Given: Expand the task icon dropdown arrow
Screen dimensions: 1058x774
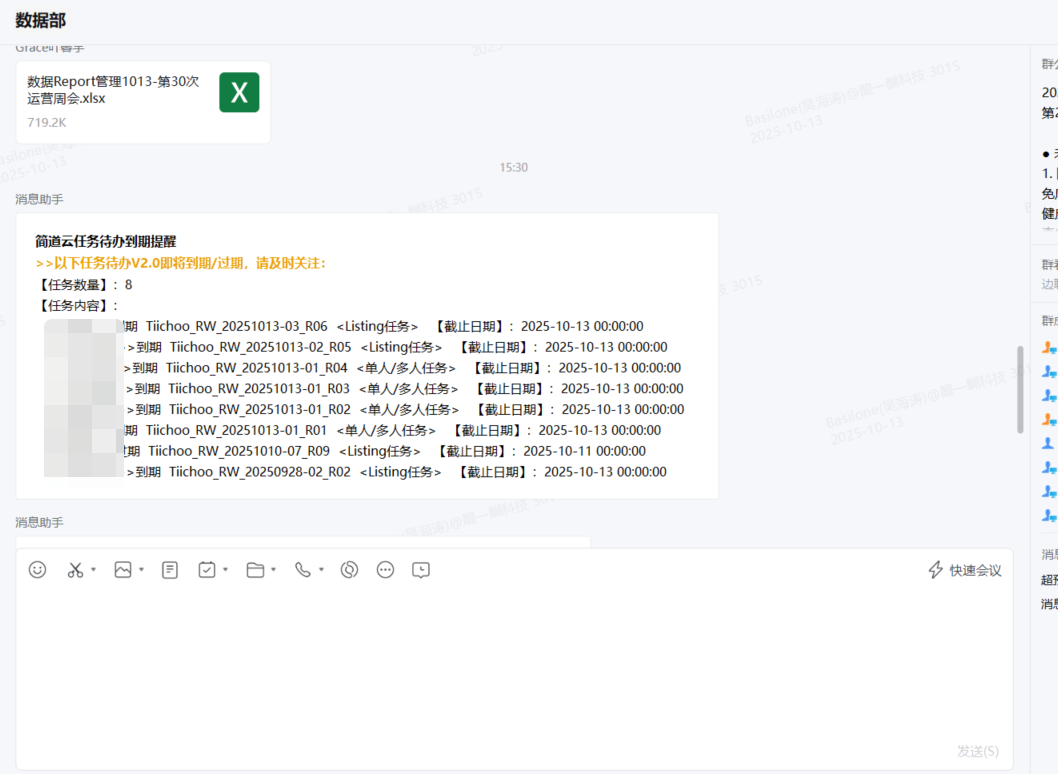Looking at the screenshot, I should (225, 570).
